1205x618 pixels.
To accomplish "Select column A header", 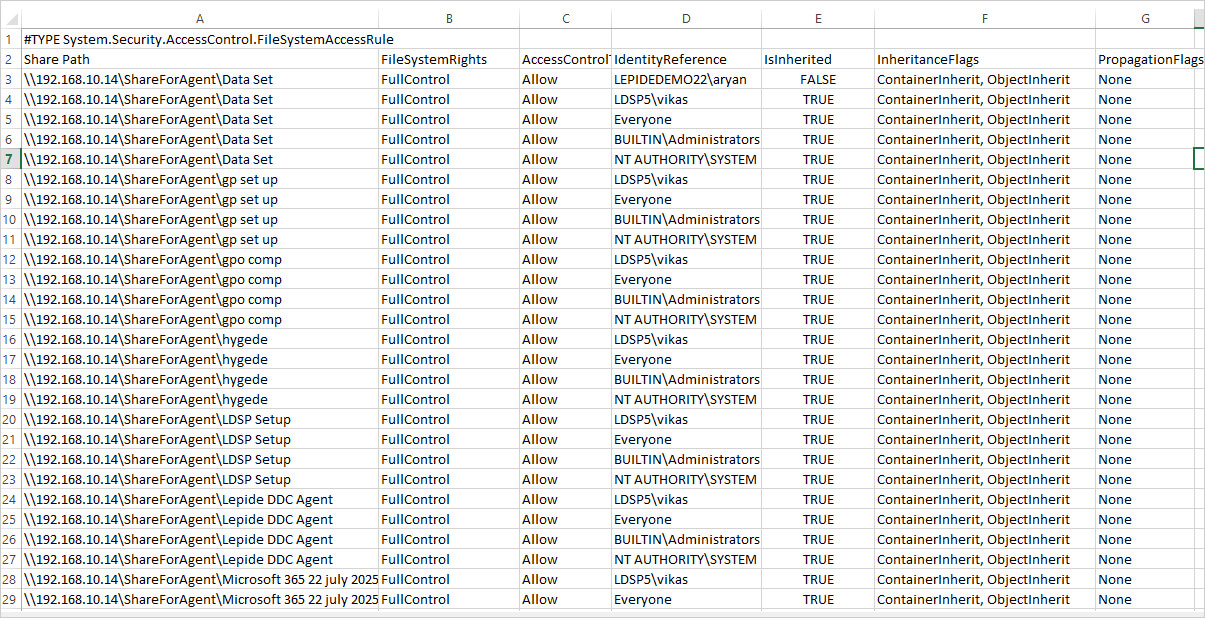I will (x=200, y=18).
